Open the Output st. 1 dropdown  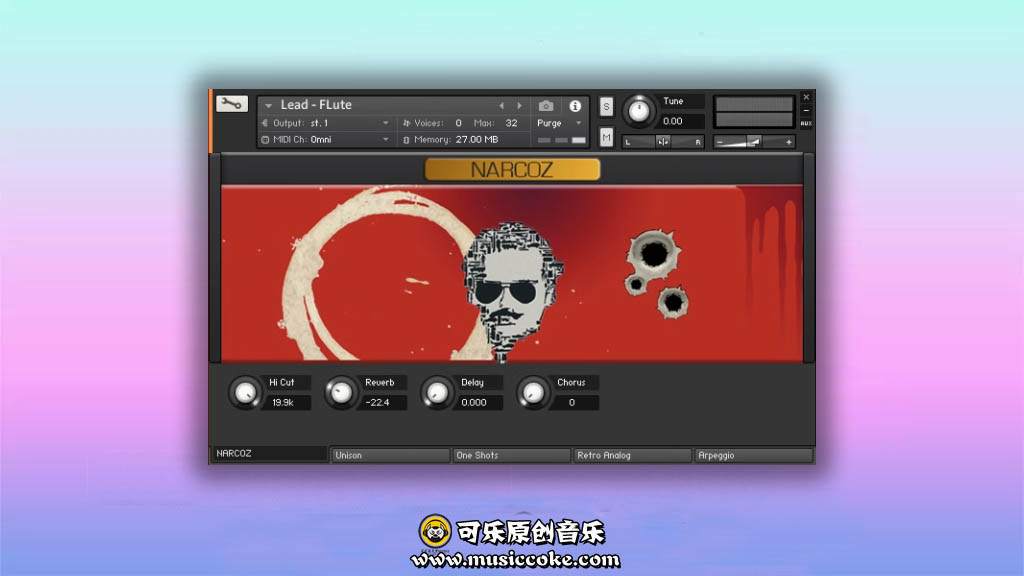point(325,123)
